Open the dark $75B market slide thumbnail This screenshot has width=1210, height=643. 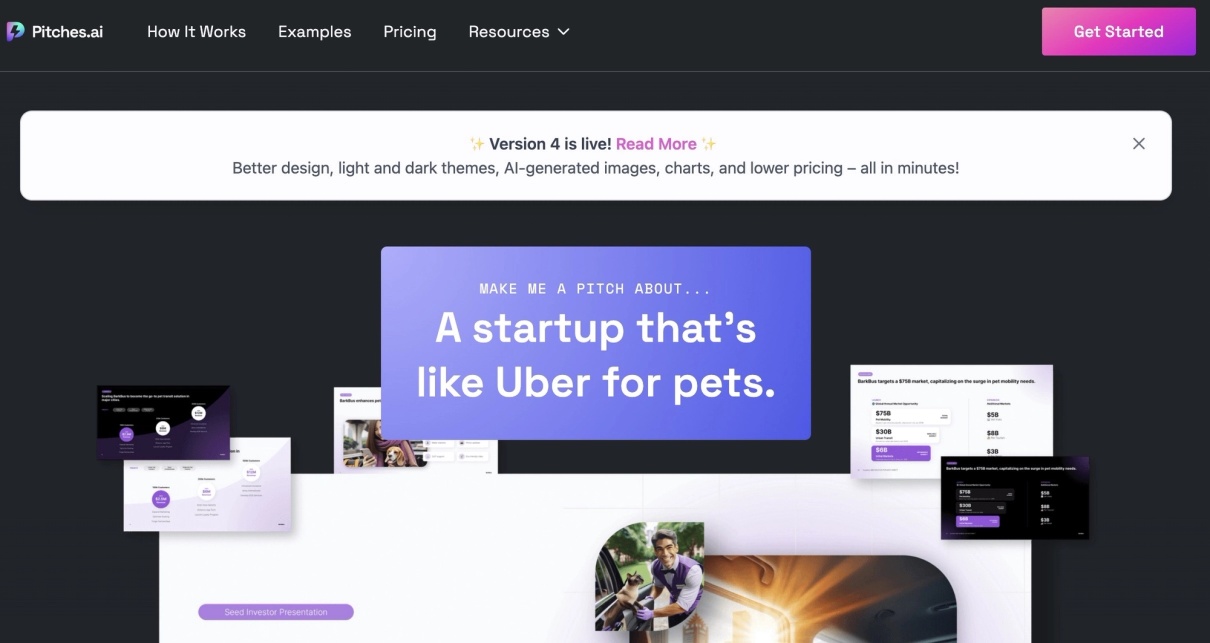pos(1014,498)
